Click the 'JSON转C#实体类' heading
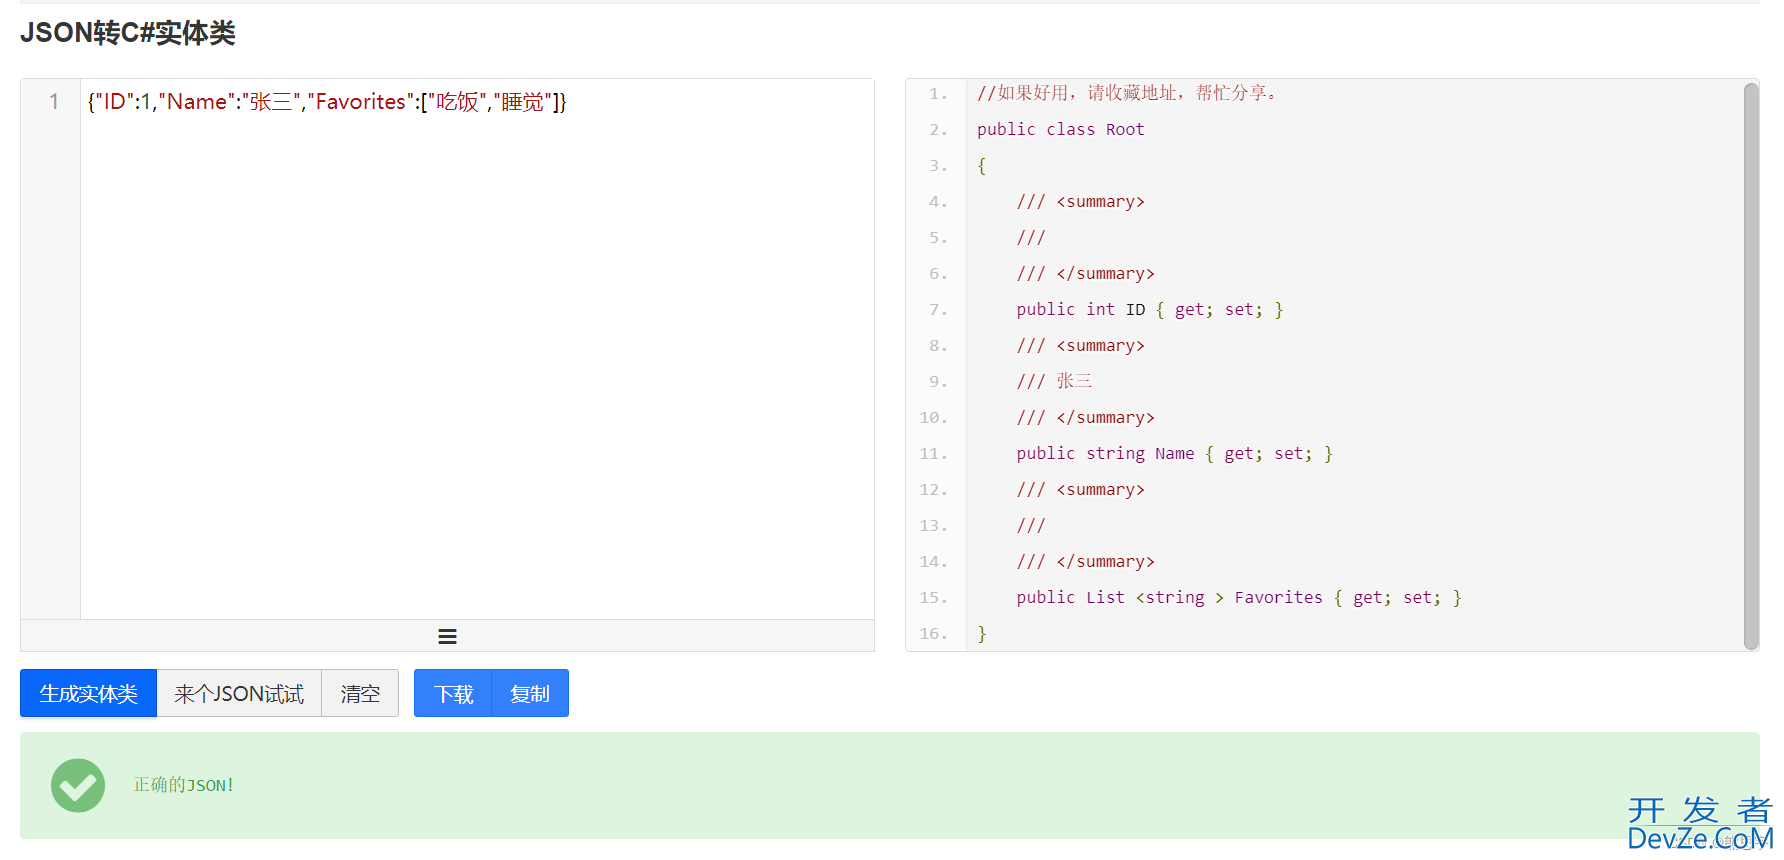The height and width of the screenshot is (860, 1784). (128, 33)
